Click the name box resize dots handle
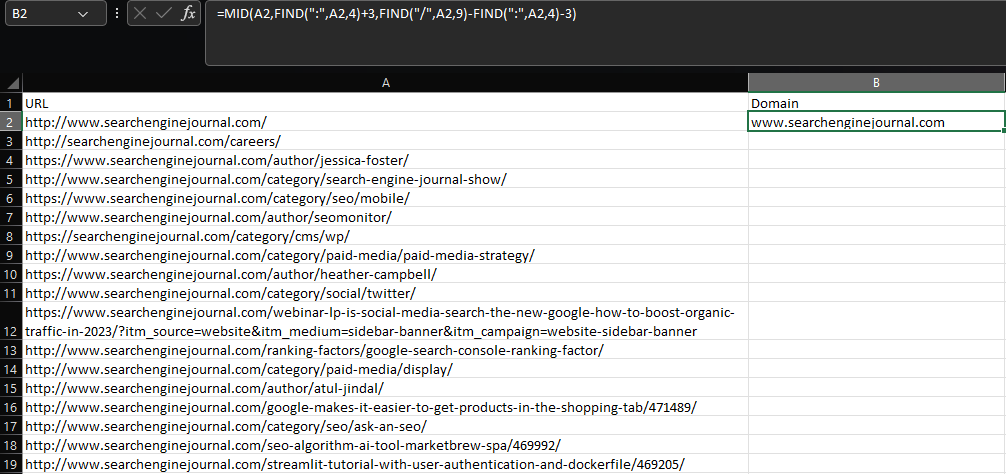This screenshot has height=474, width=1006. [118, 15]
